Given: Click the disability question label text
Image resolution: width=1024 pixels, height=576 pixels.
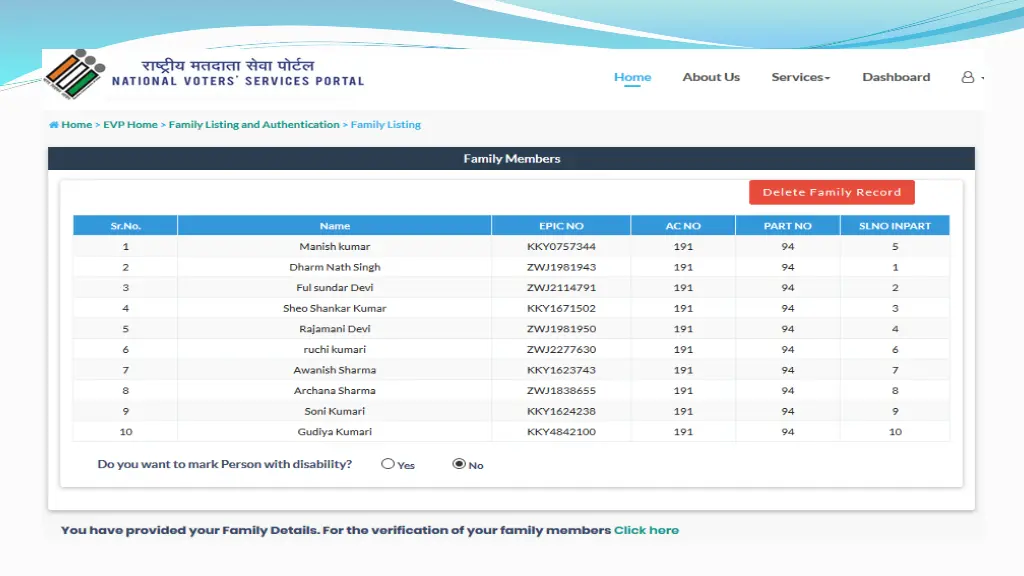Looking at the screenshot, I should pyautogui.click(x=225, y=464).
